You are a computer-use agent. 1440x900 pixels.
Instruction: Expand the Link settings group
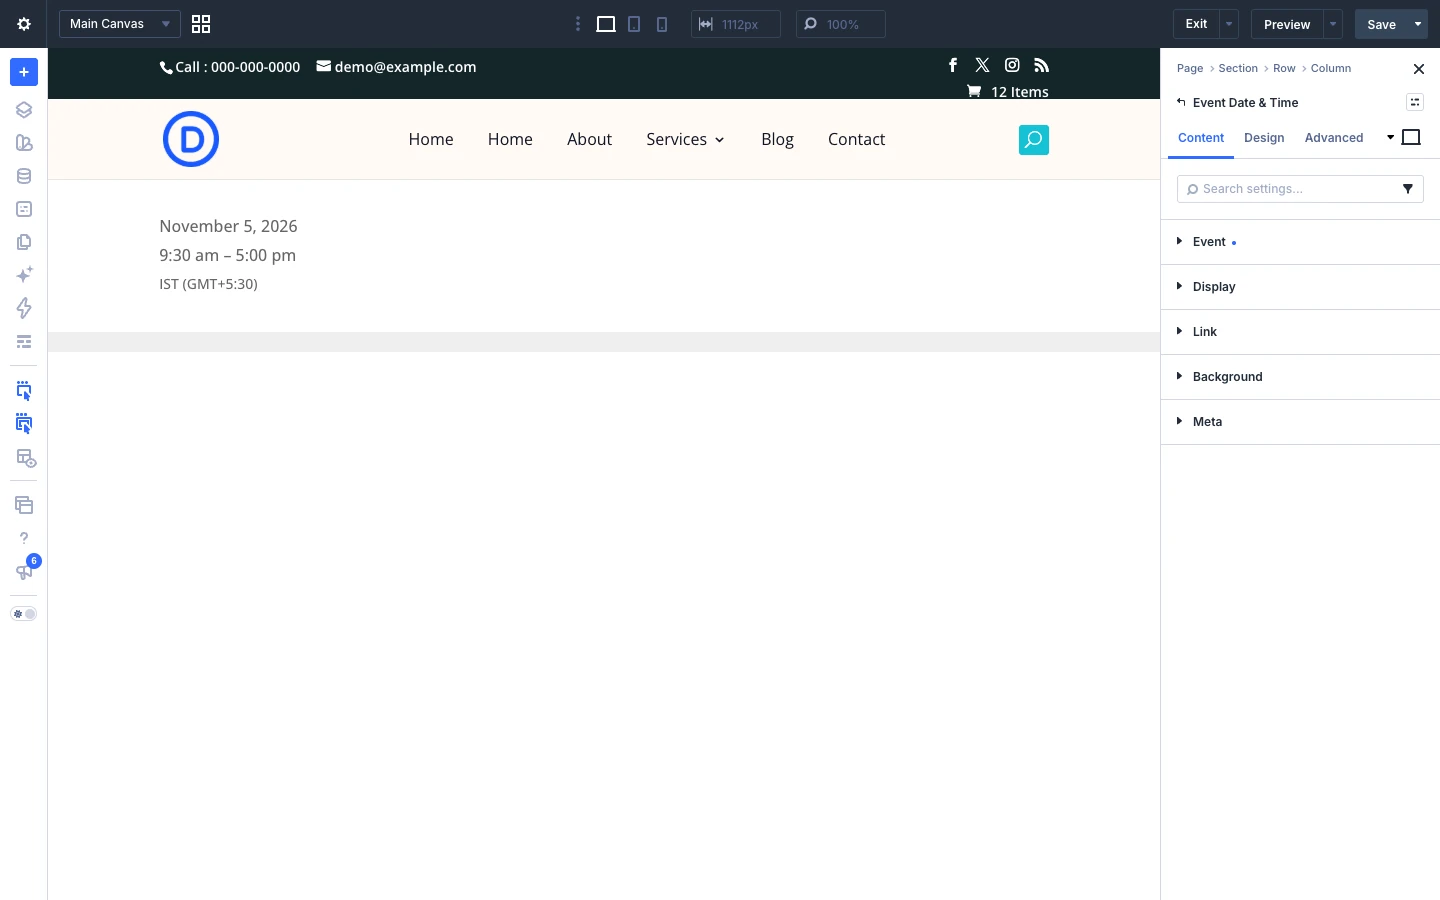1300,332
